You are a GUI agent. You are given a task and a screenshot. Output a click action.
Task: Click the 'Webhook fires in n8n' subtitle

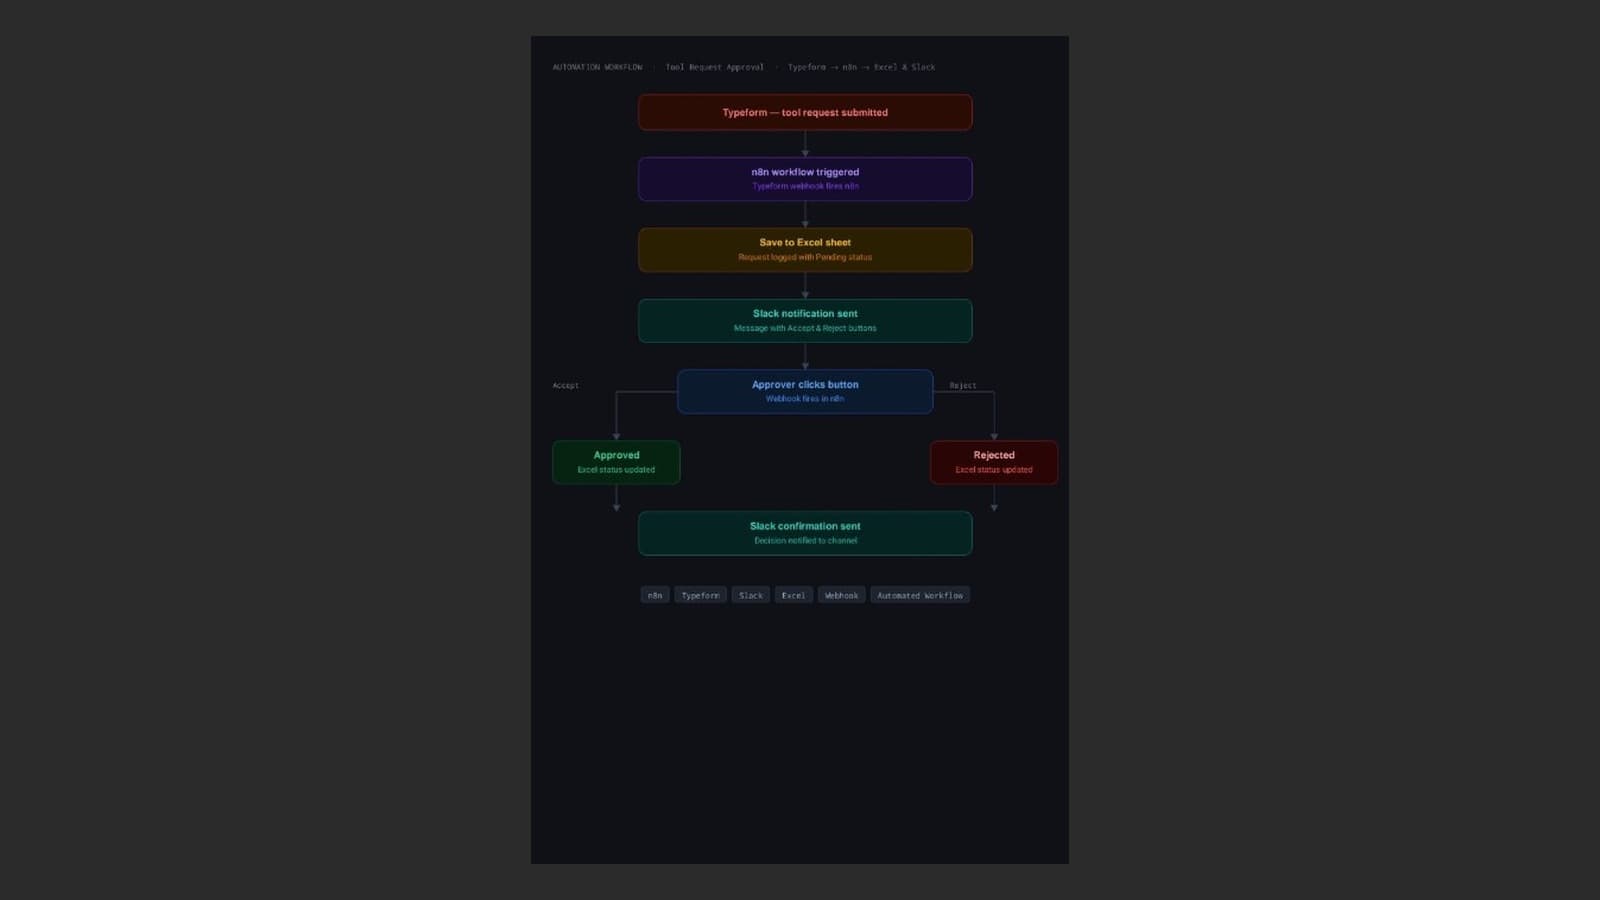805,399
